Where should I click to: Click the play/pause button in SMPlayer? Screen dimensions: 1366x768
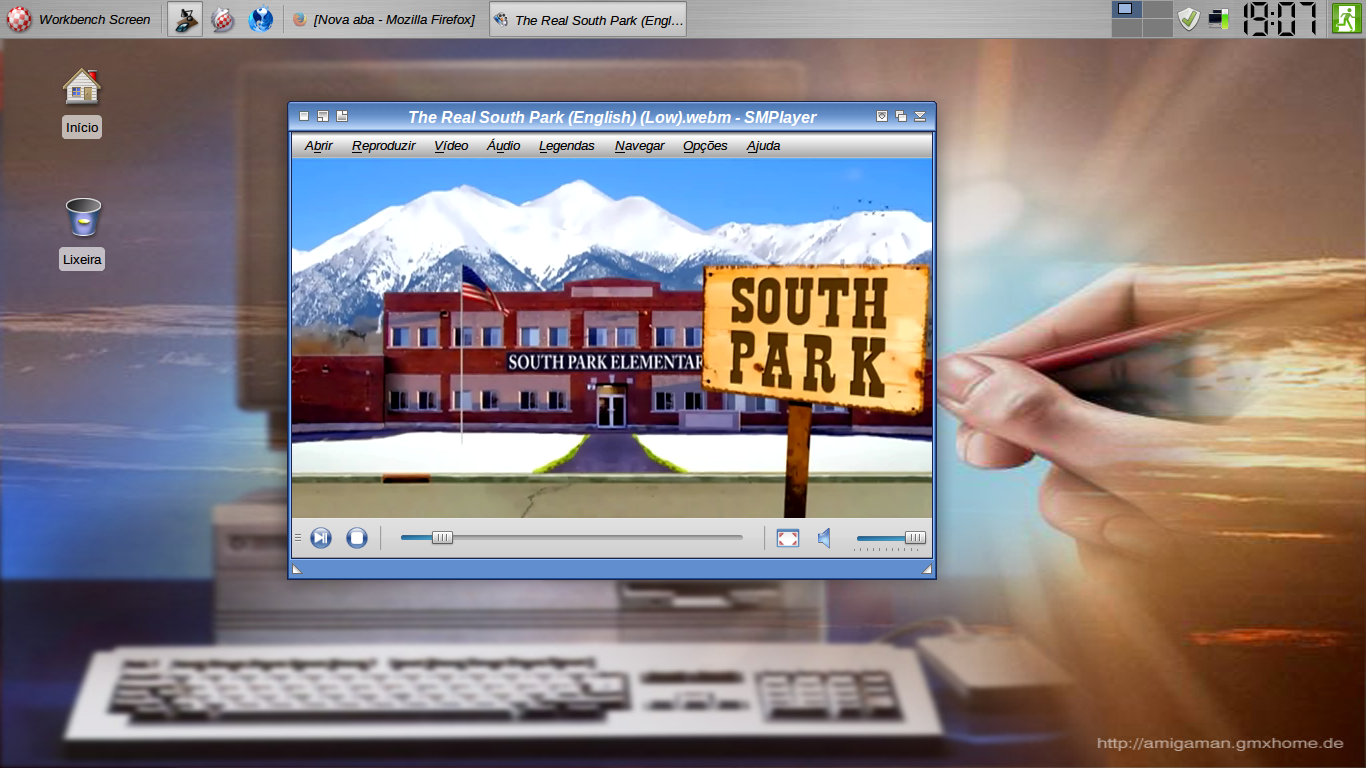pyautogui.click(x=320, y=538)
